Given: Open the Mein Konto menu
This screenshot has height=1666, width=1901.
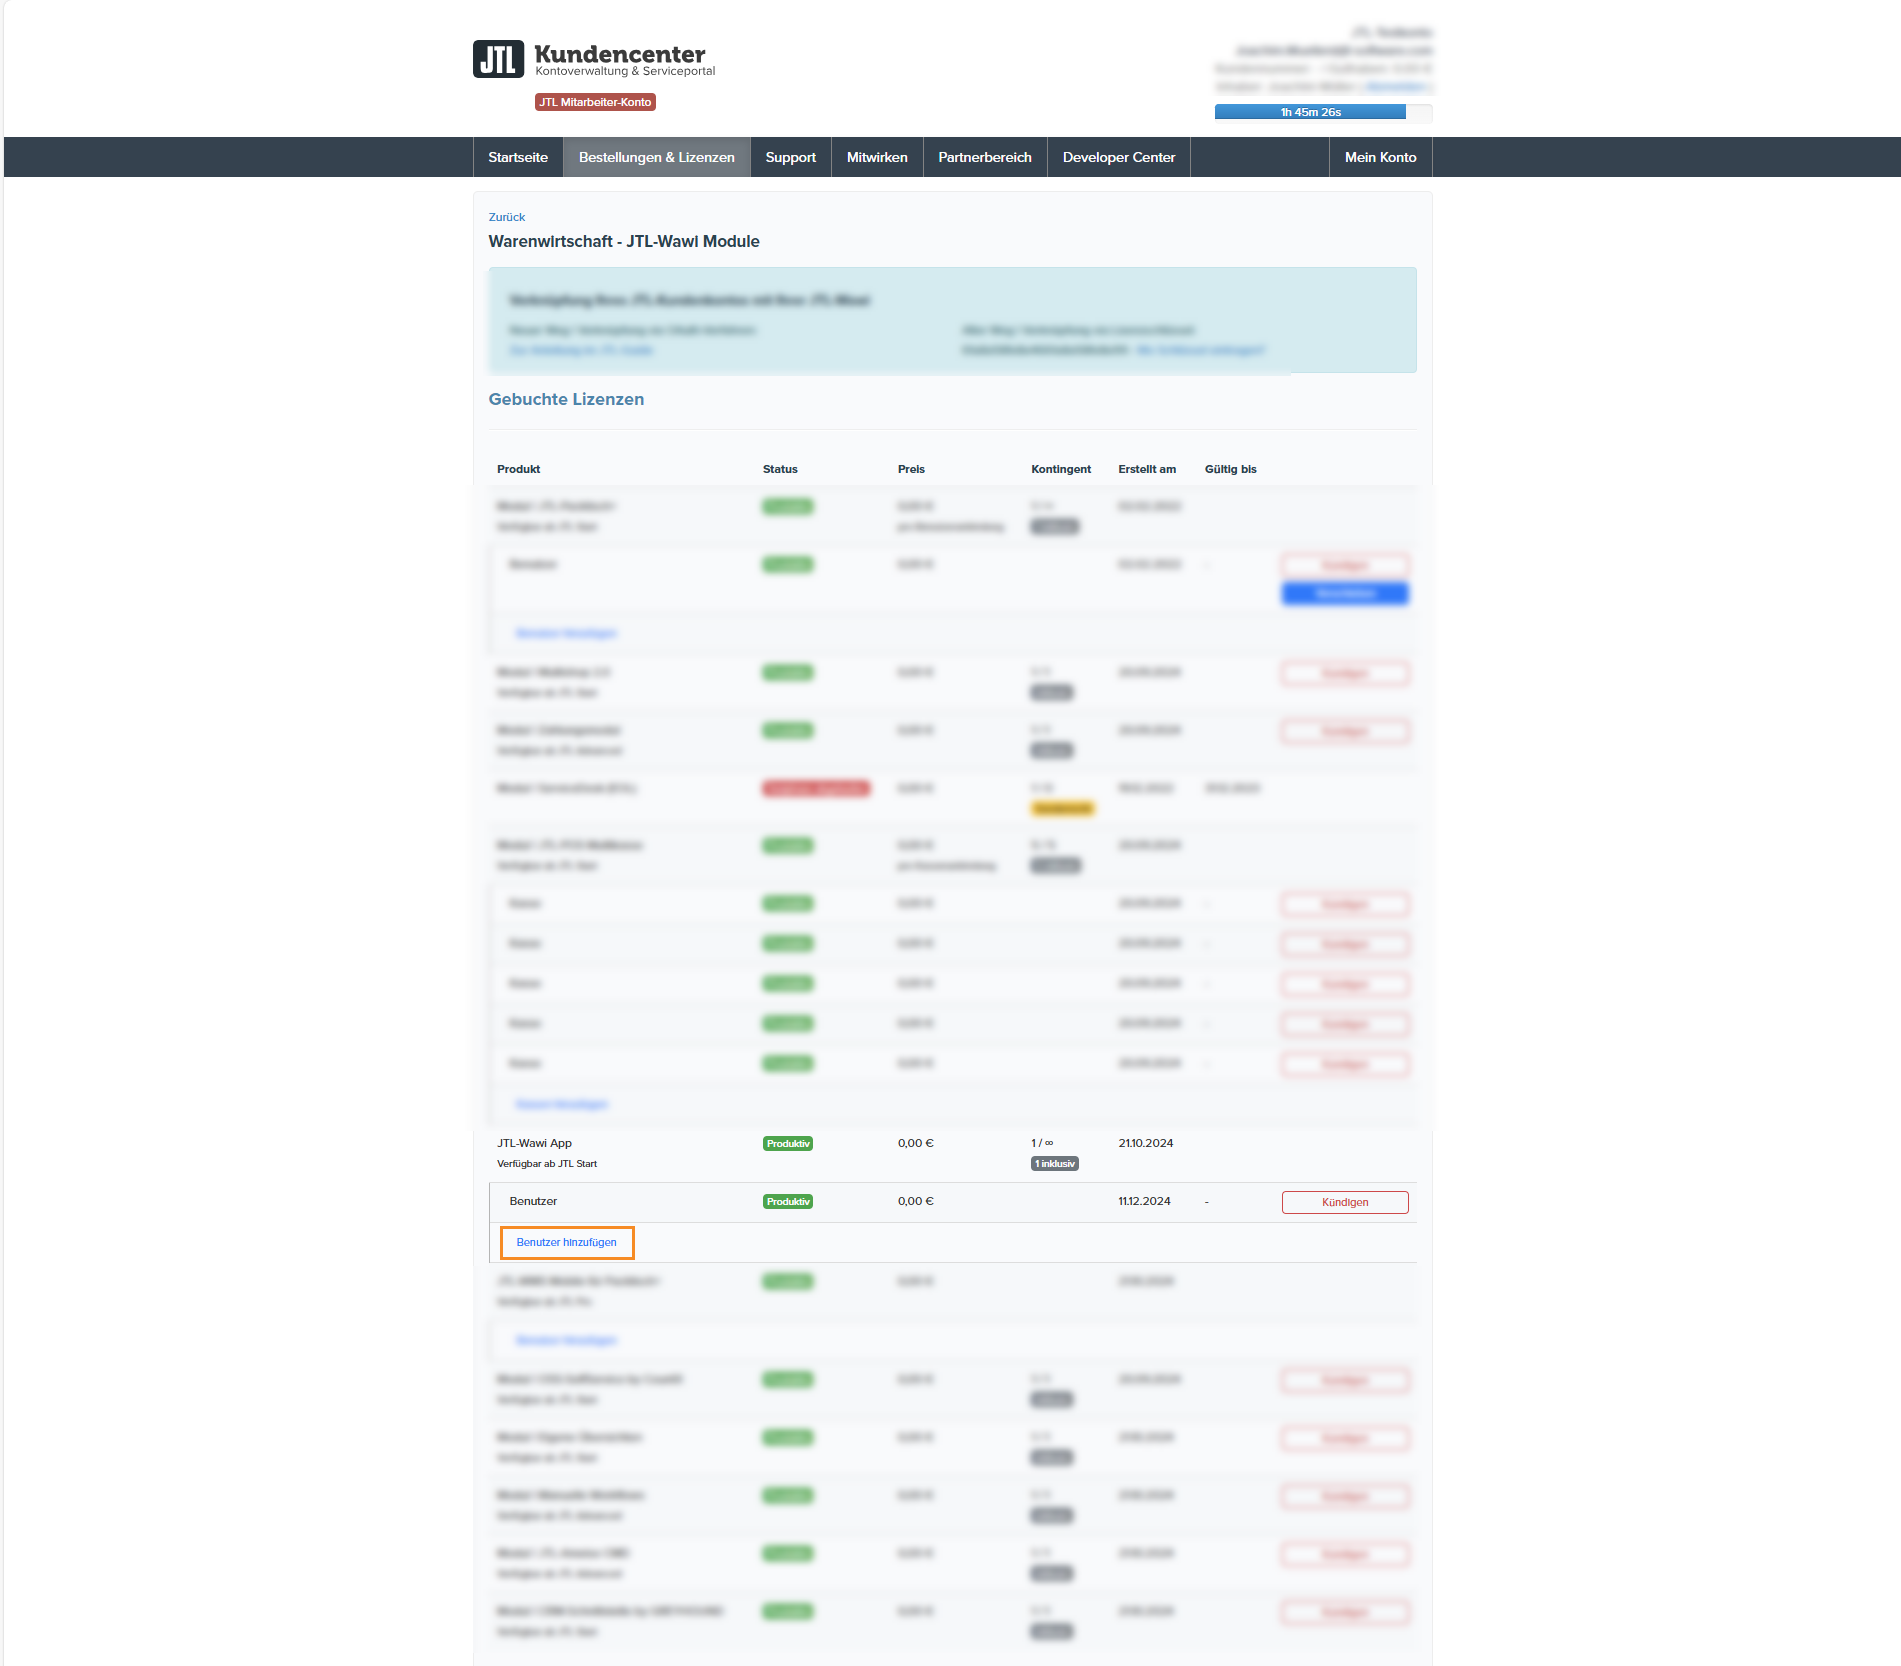Looking at the screenshot, I should tap(1380, 157).
